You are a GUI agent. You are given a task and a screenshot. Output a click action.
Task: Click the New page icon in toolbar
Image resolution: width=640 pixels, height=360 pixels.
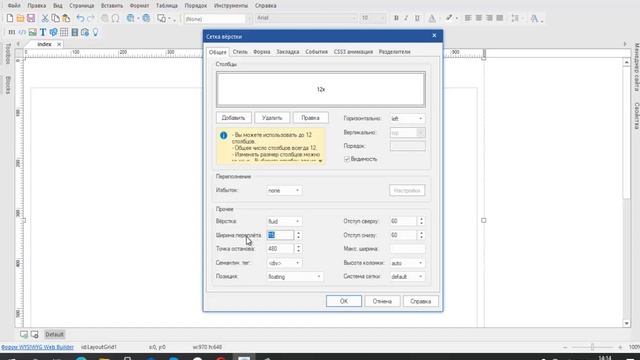click(x=10, y=18)
